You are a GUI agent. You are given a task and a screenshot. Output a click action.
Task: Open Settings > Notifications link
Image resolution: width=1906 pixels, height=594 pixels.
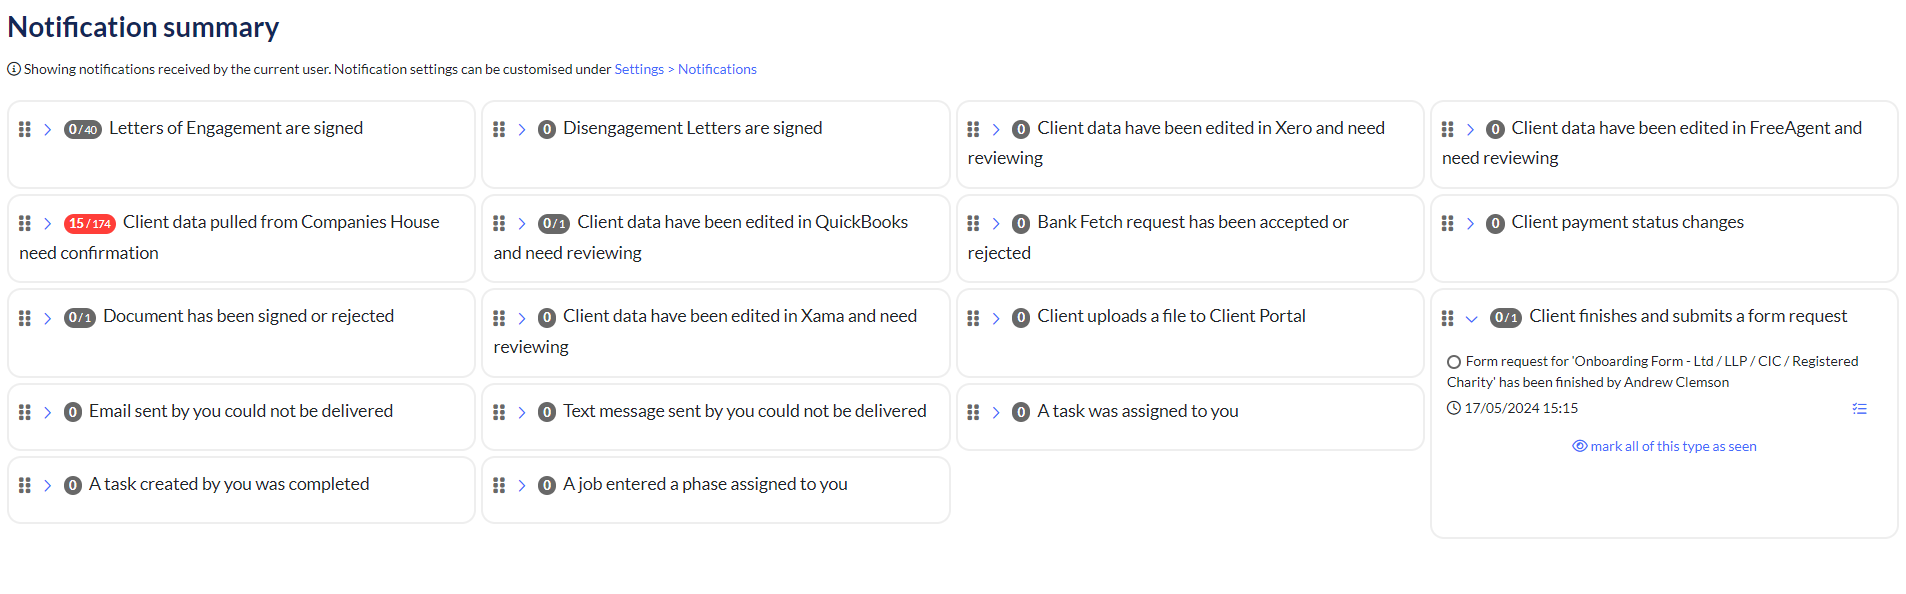(x=685, y=69)
